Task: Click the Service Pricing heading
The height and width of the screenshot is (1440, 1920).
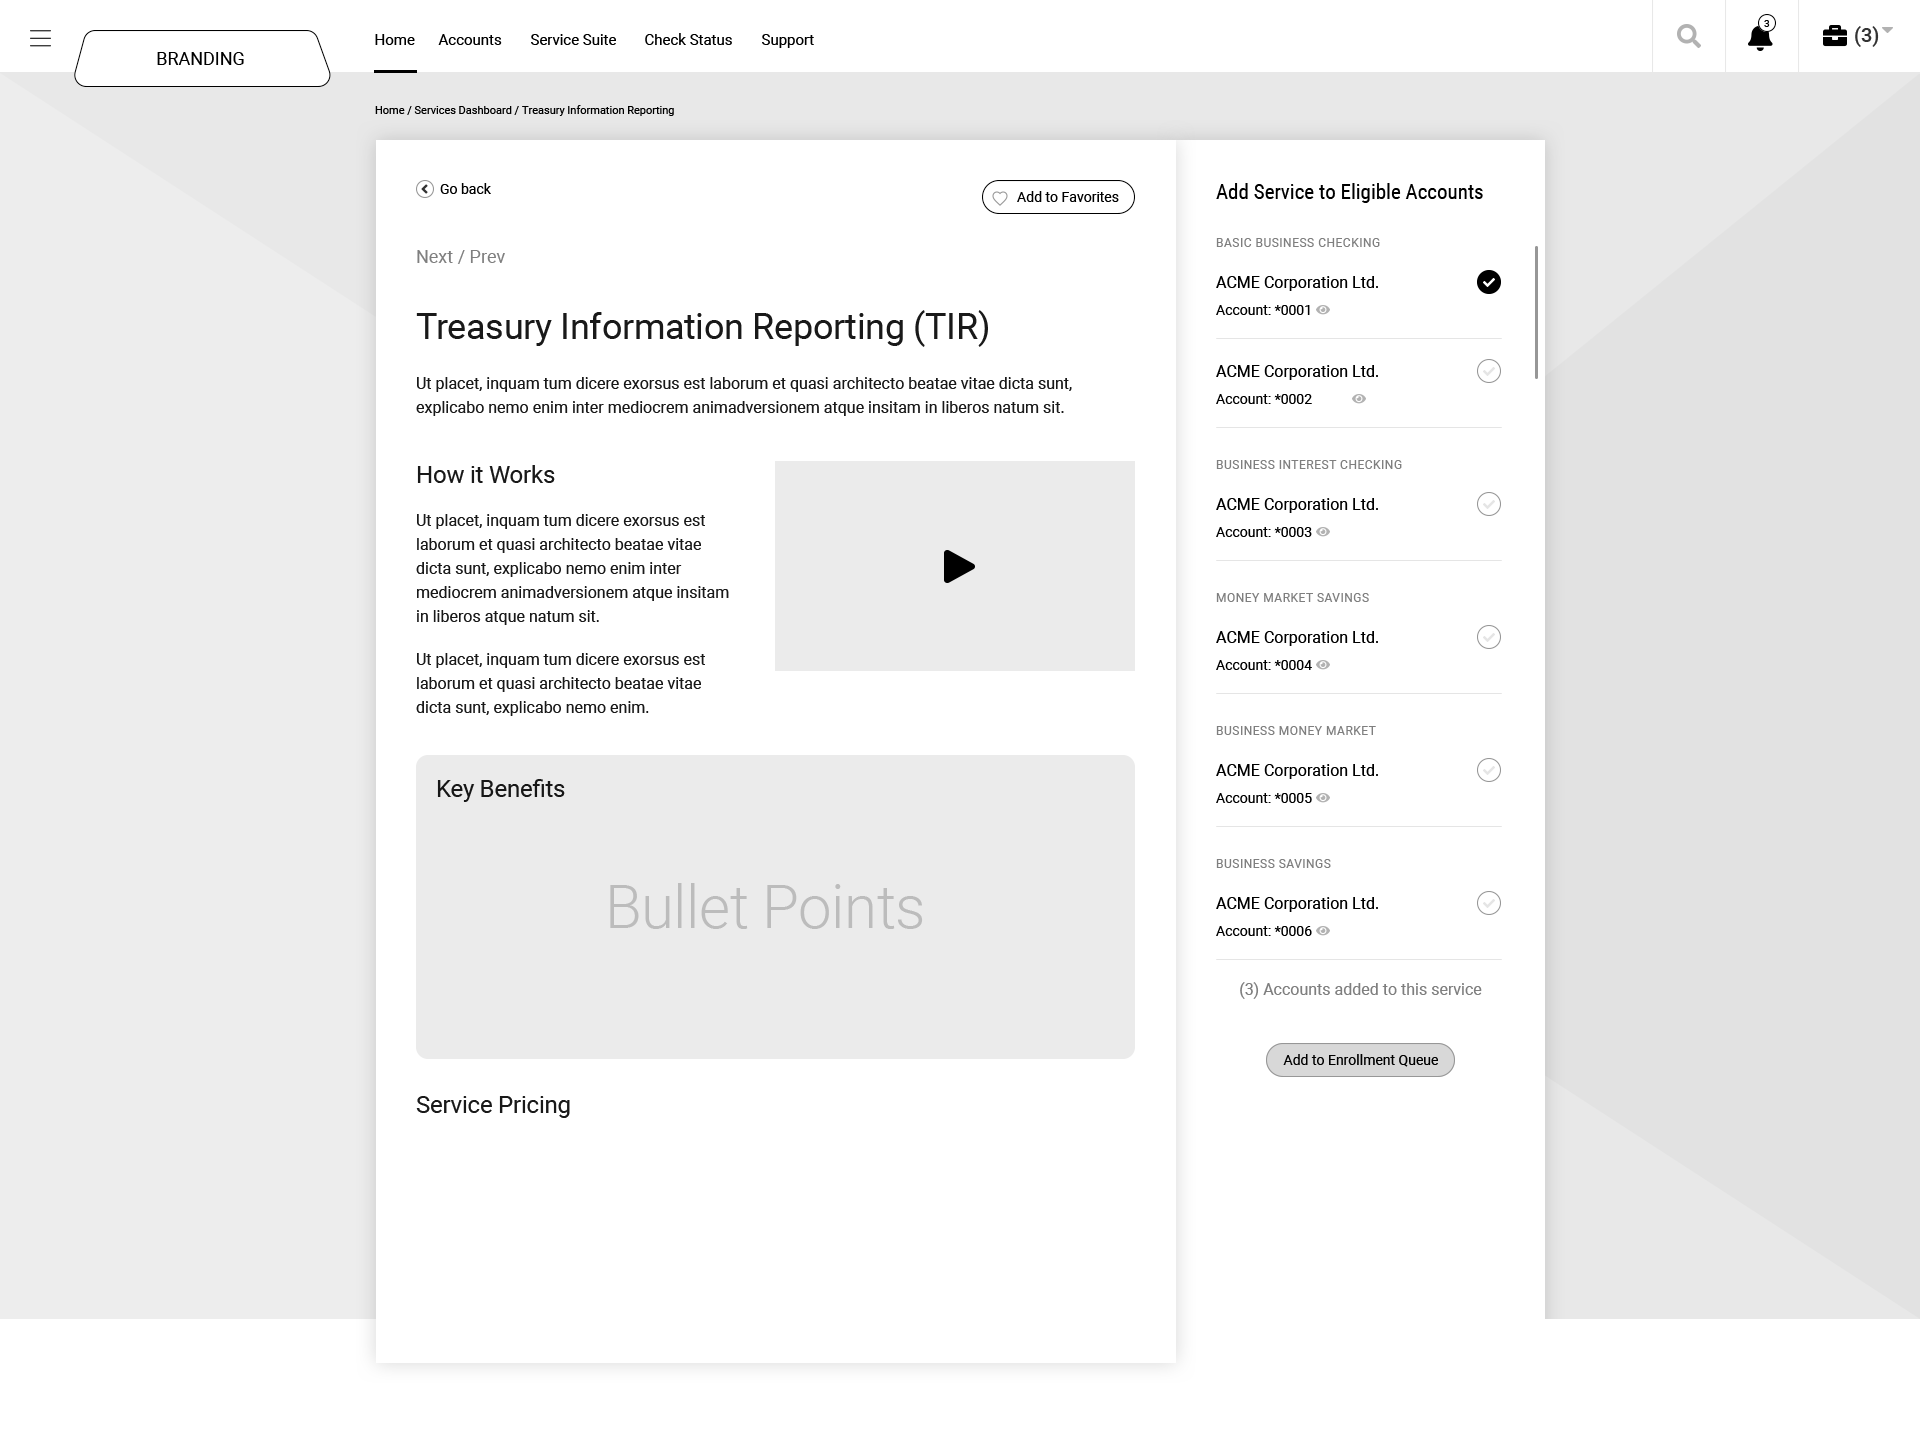Action: coord(493,1105)
